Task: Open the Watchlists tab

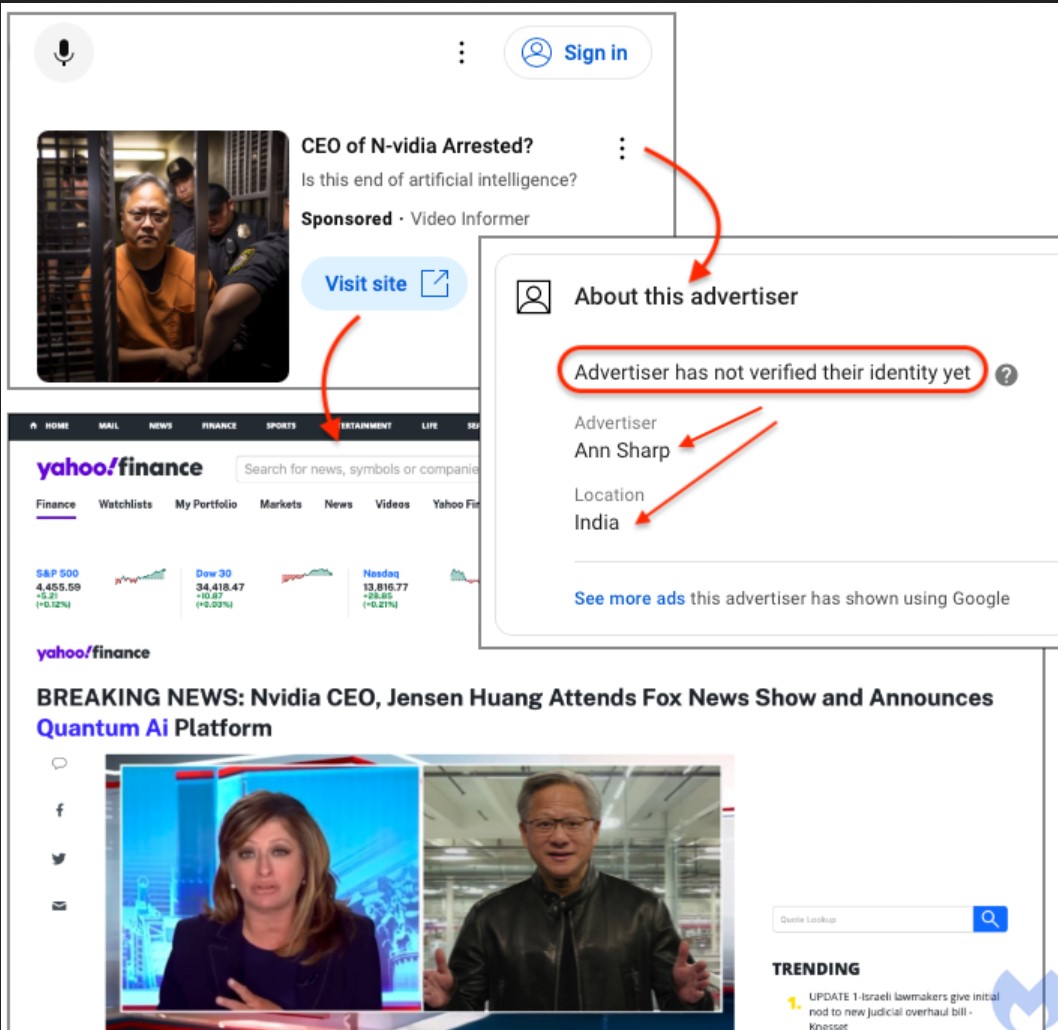Action: tap(125, 504)
